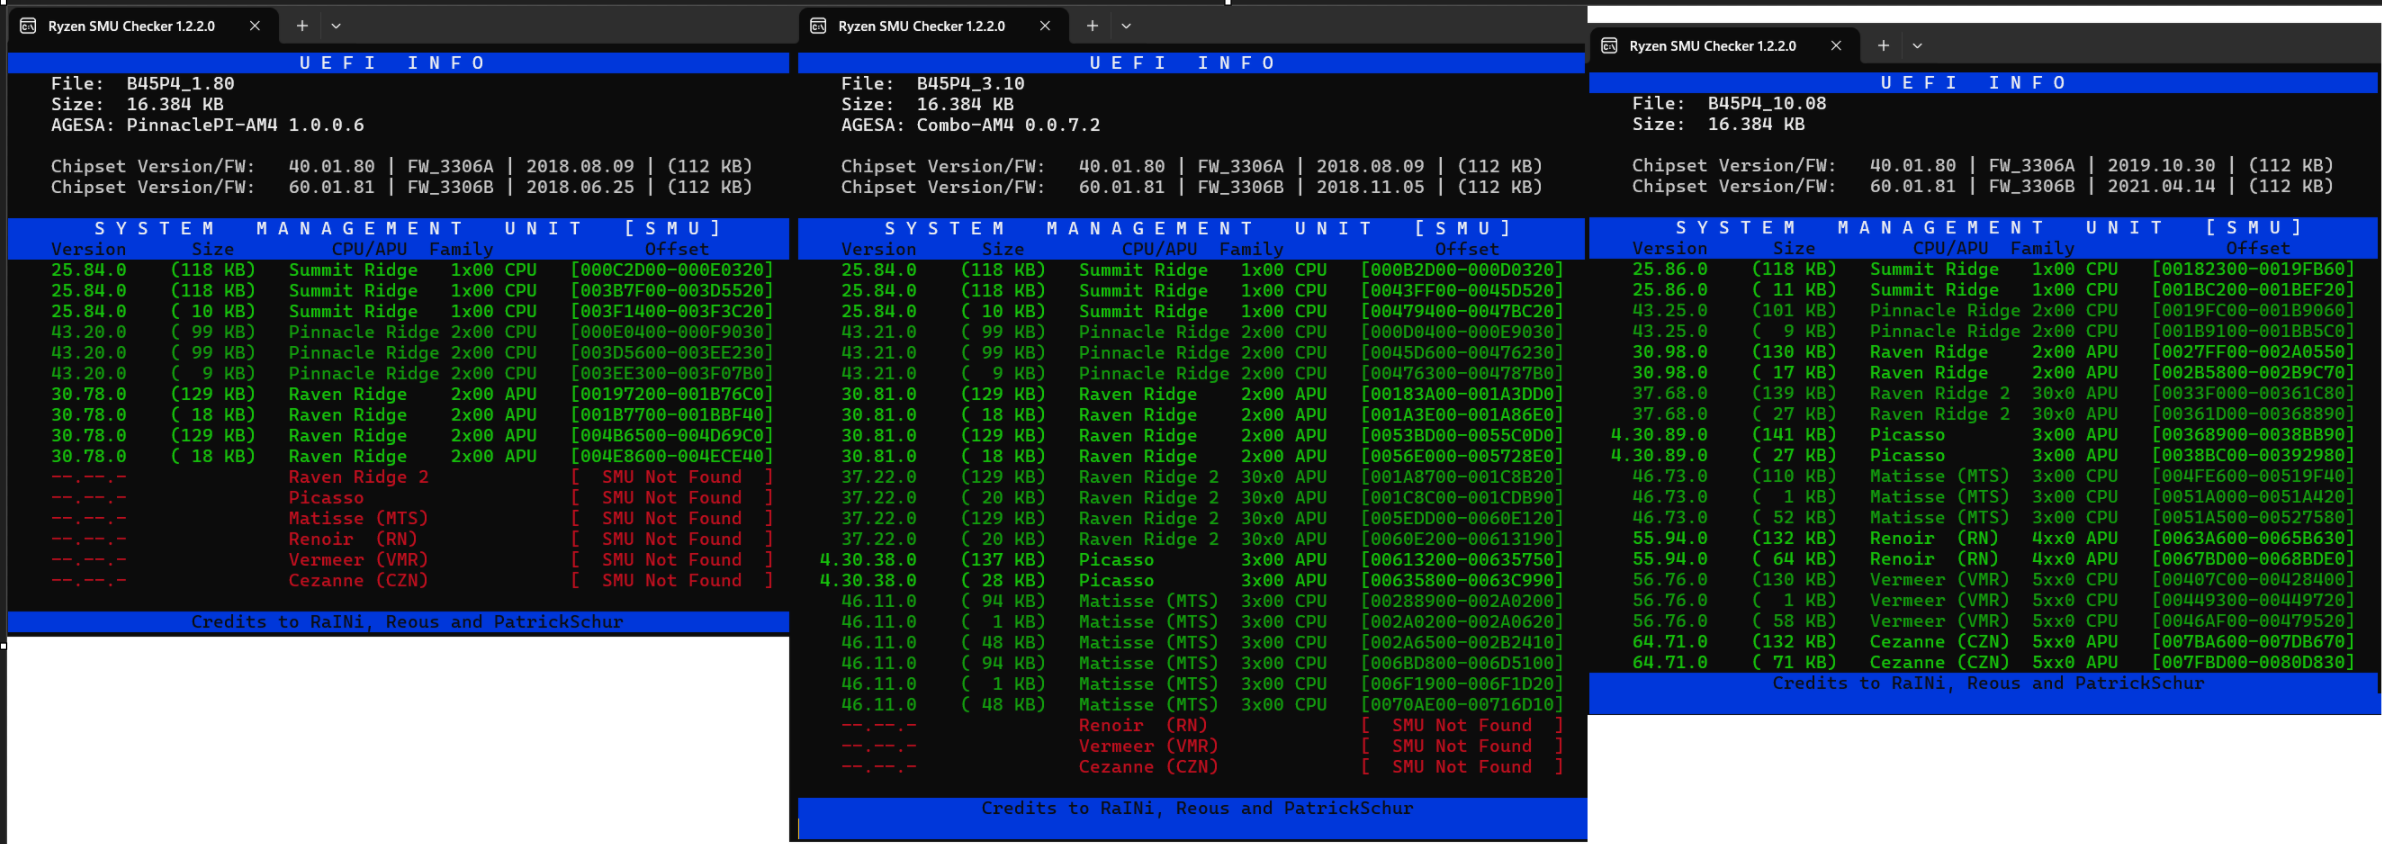
Task: Click offset [007FBD00-0080D830]
Action: point(2253,663)
